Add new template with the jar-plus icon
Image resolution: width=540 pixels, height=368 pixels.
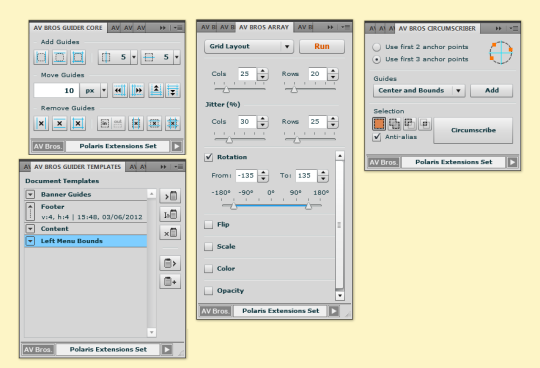click(170, 282)
